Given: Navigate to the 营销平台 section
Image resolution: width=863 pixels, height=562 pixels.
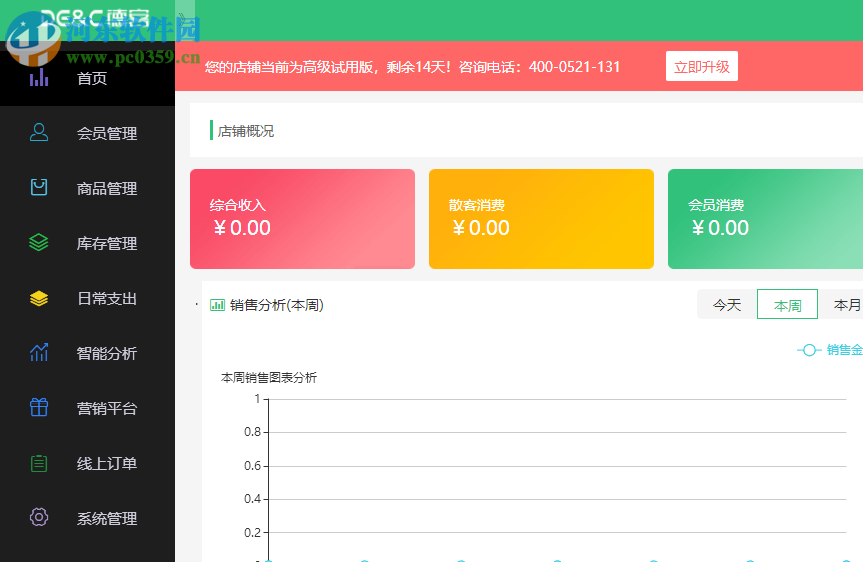Looking at the screenshot, I should (88, 408).
